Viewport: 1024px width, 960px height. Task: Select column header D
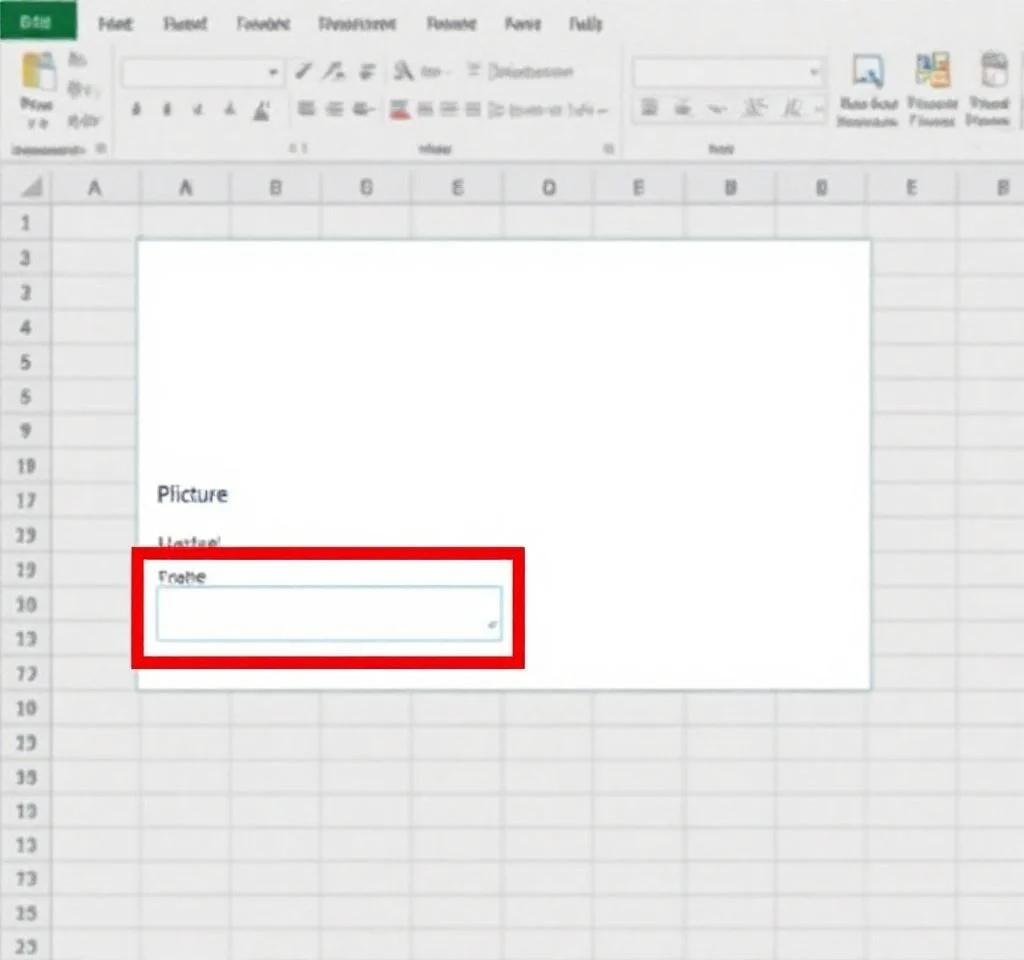tap(548, 187)
